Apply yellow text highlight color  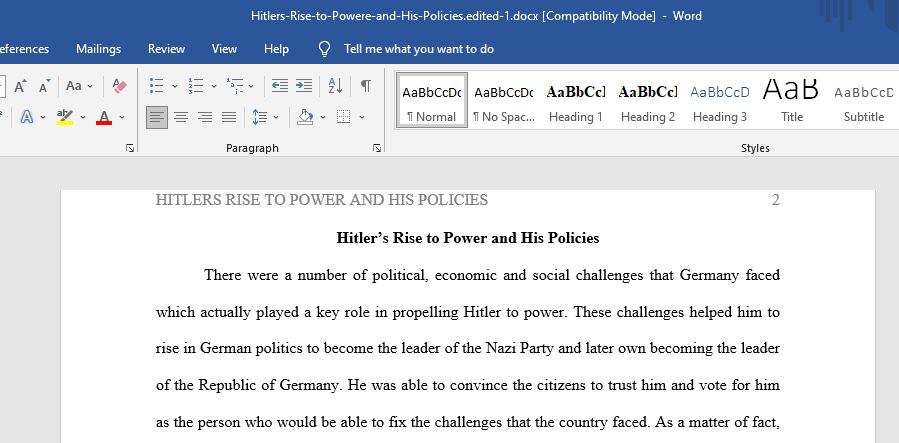click(x=65, y=117)
